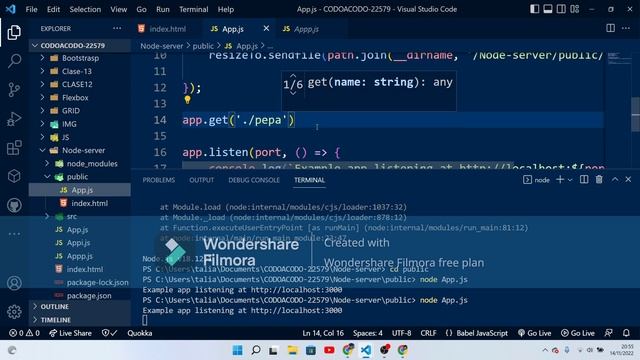The height and width of the screenshot is (360, 640).
Task: Open the Accounts icon in activity bar
Action: (14, 283)
